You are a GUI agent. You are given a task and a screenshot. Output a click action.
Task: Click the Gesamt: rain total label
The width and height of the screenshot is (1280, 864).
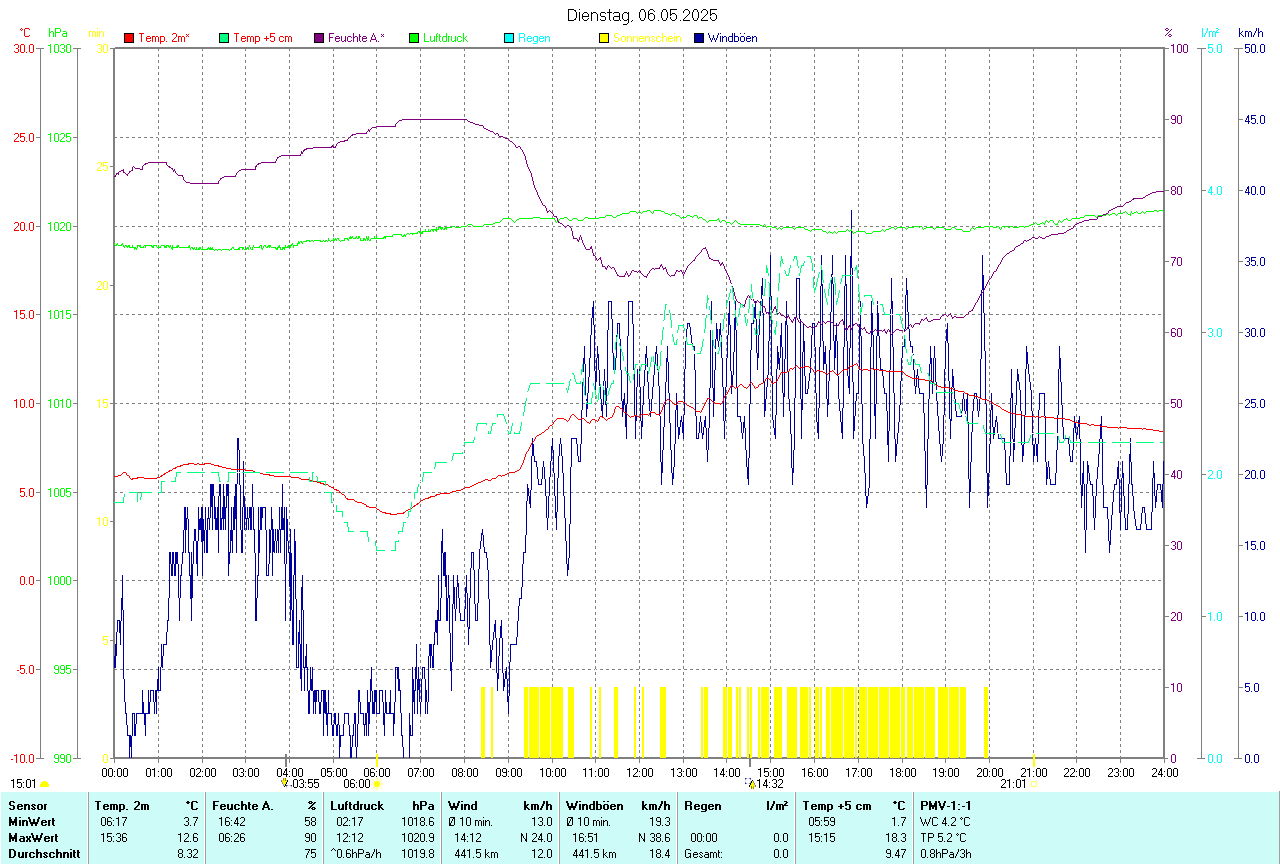click(704, 854)
